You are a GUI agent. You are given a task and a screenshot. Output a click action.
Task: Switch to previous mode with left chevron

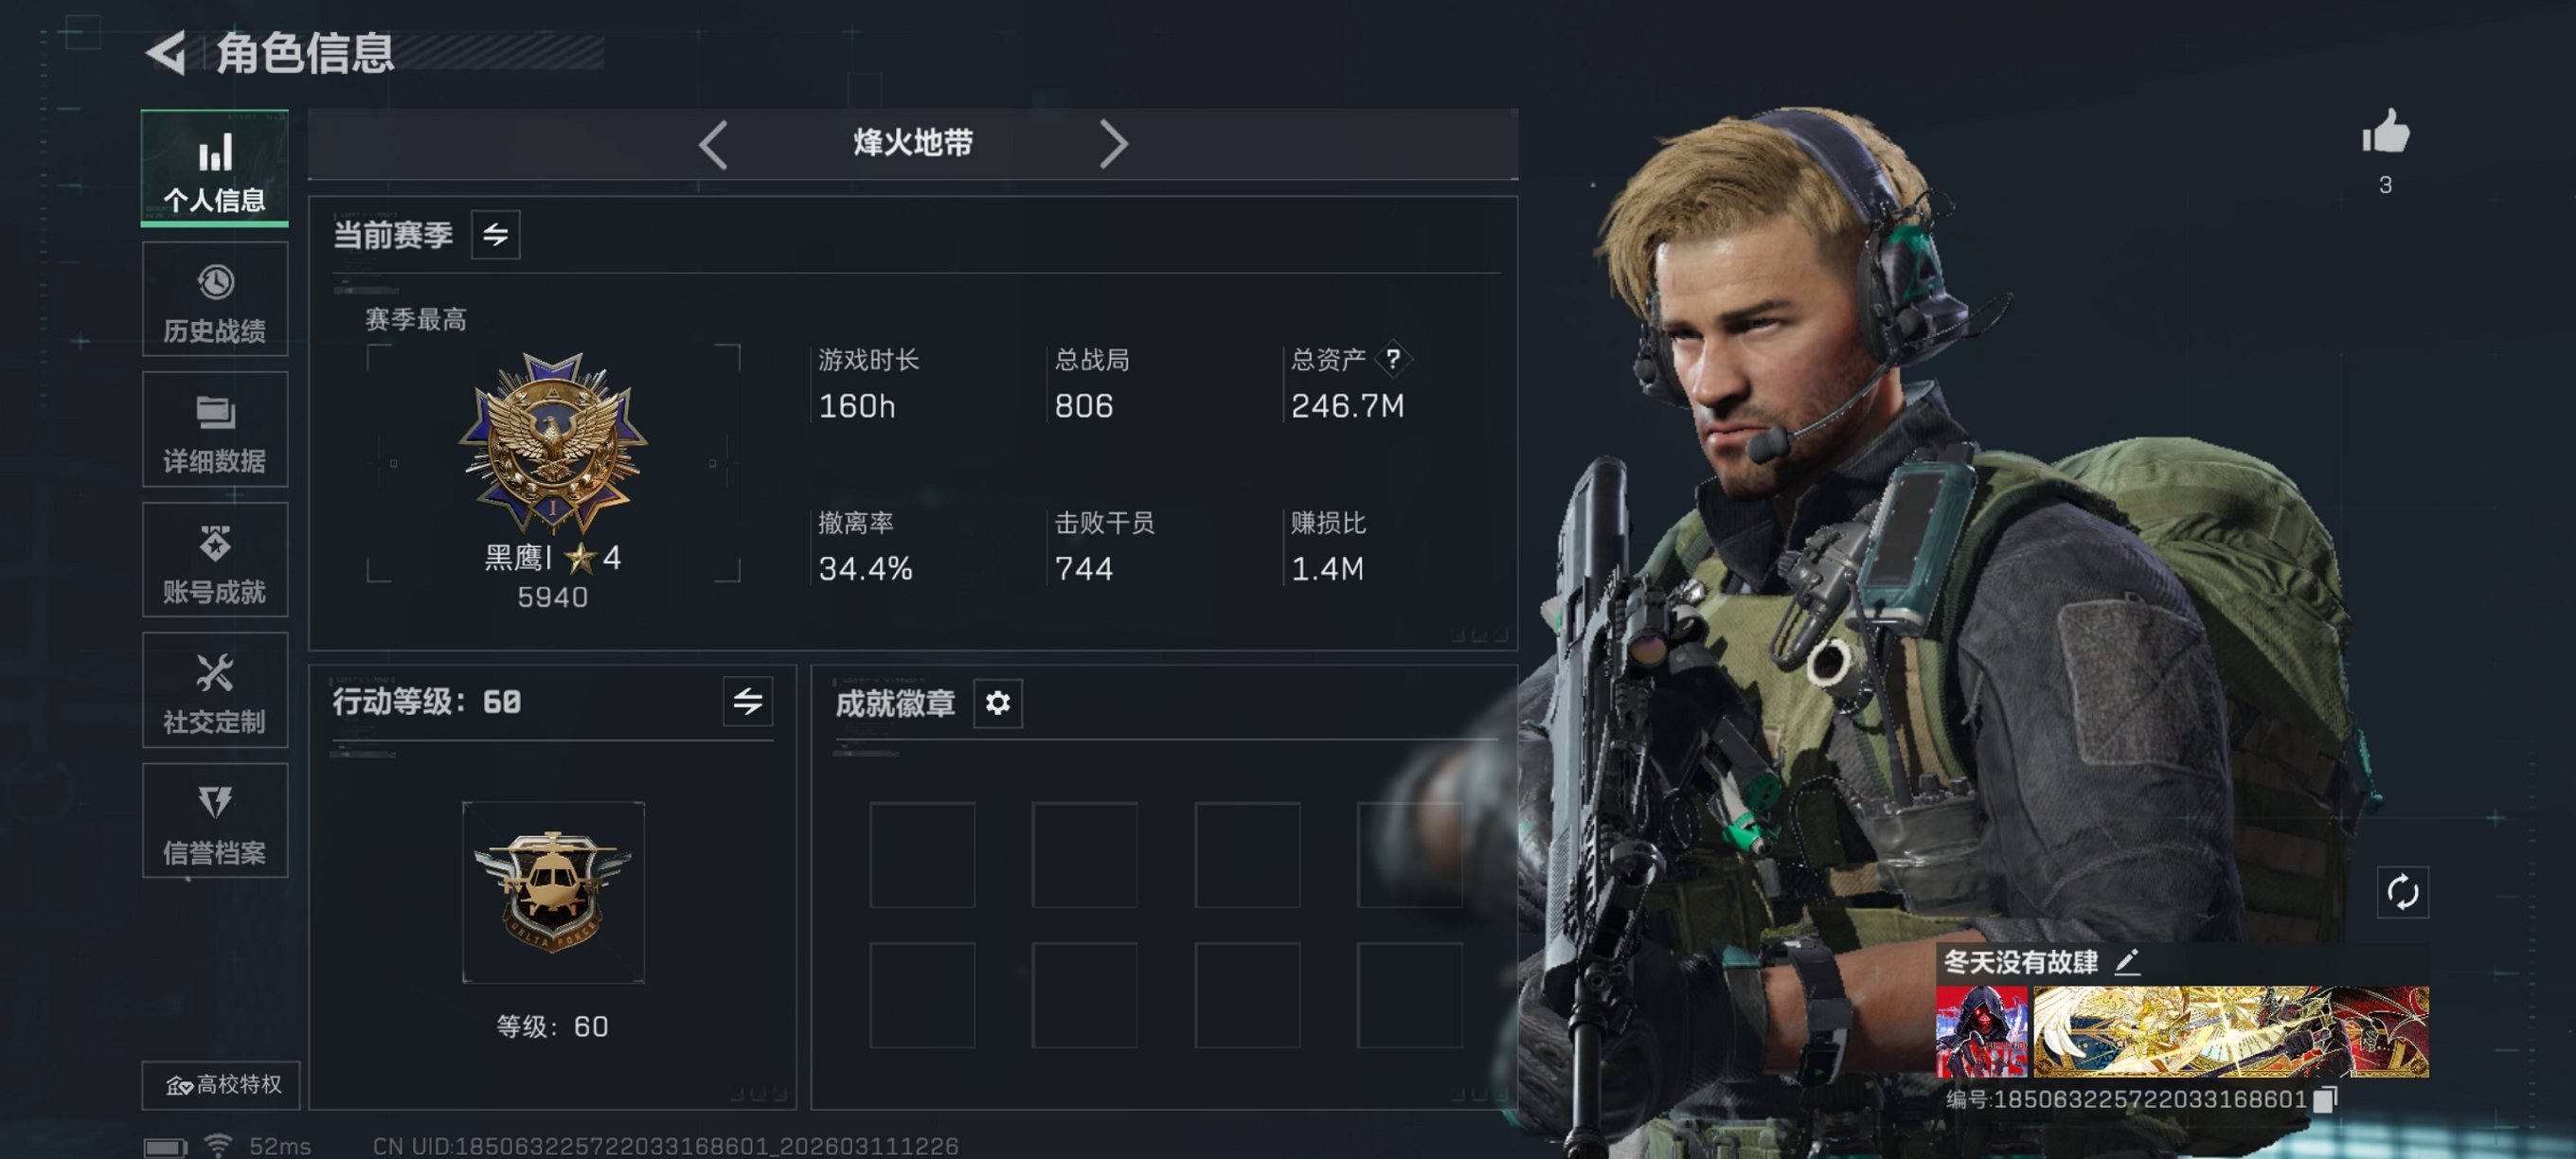[713, 144]
